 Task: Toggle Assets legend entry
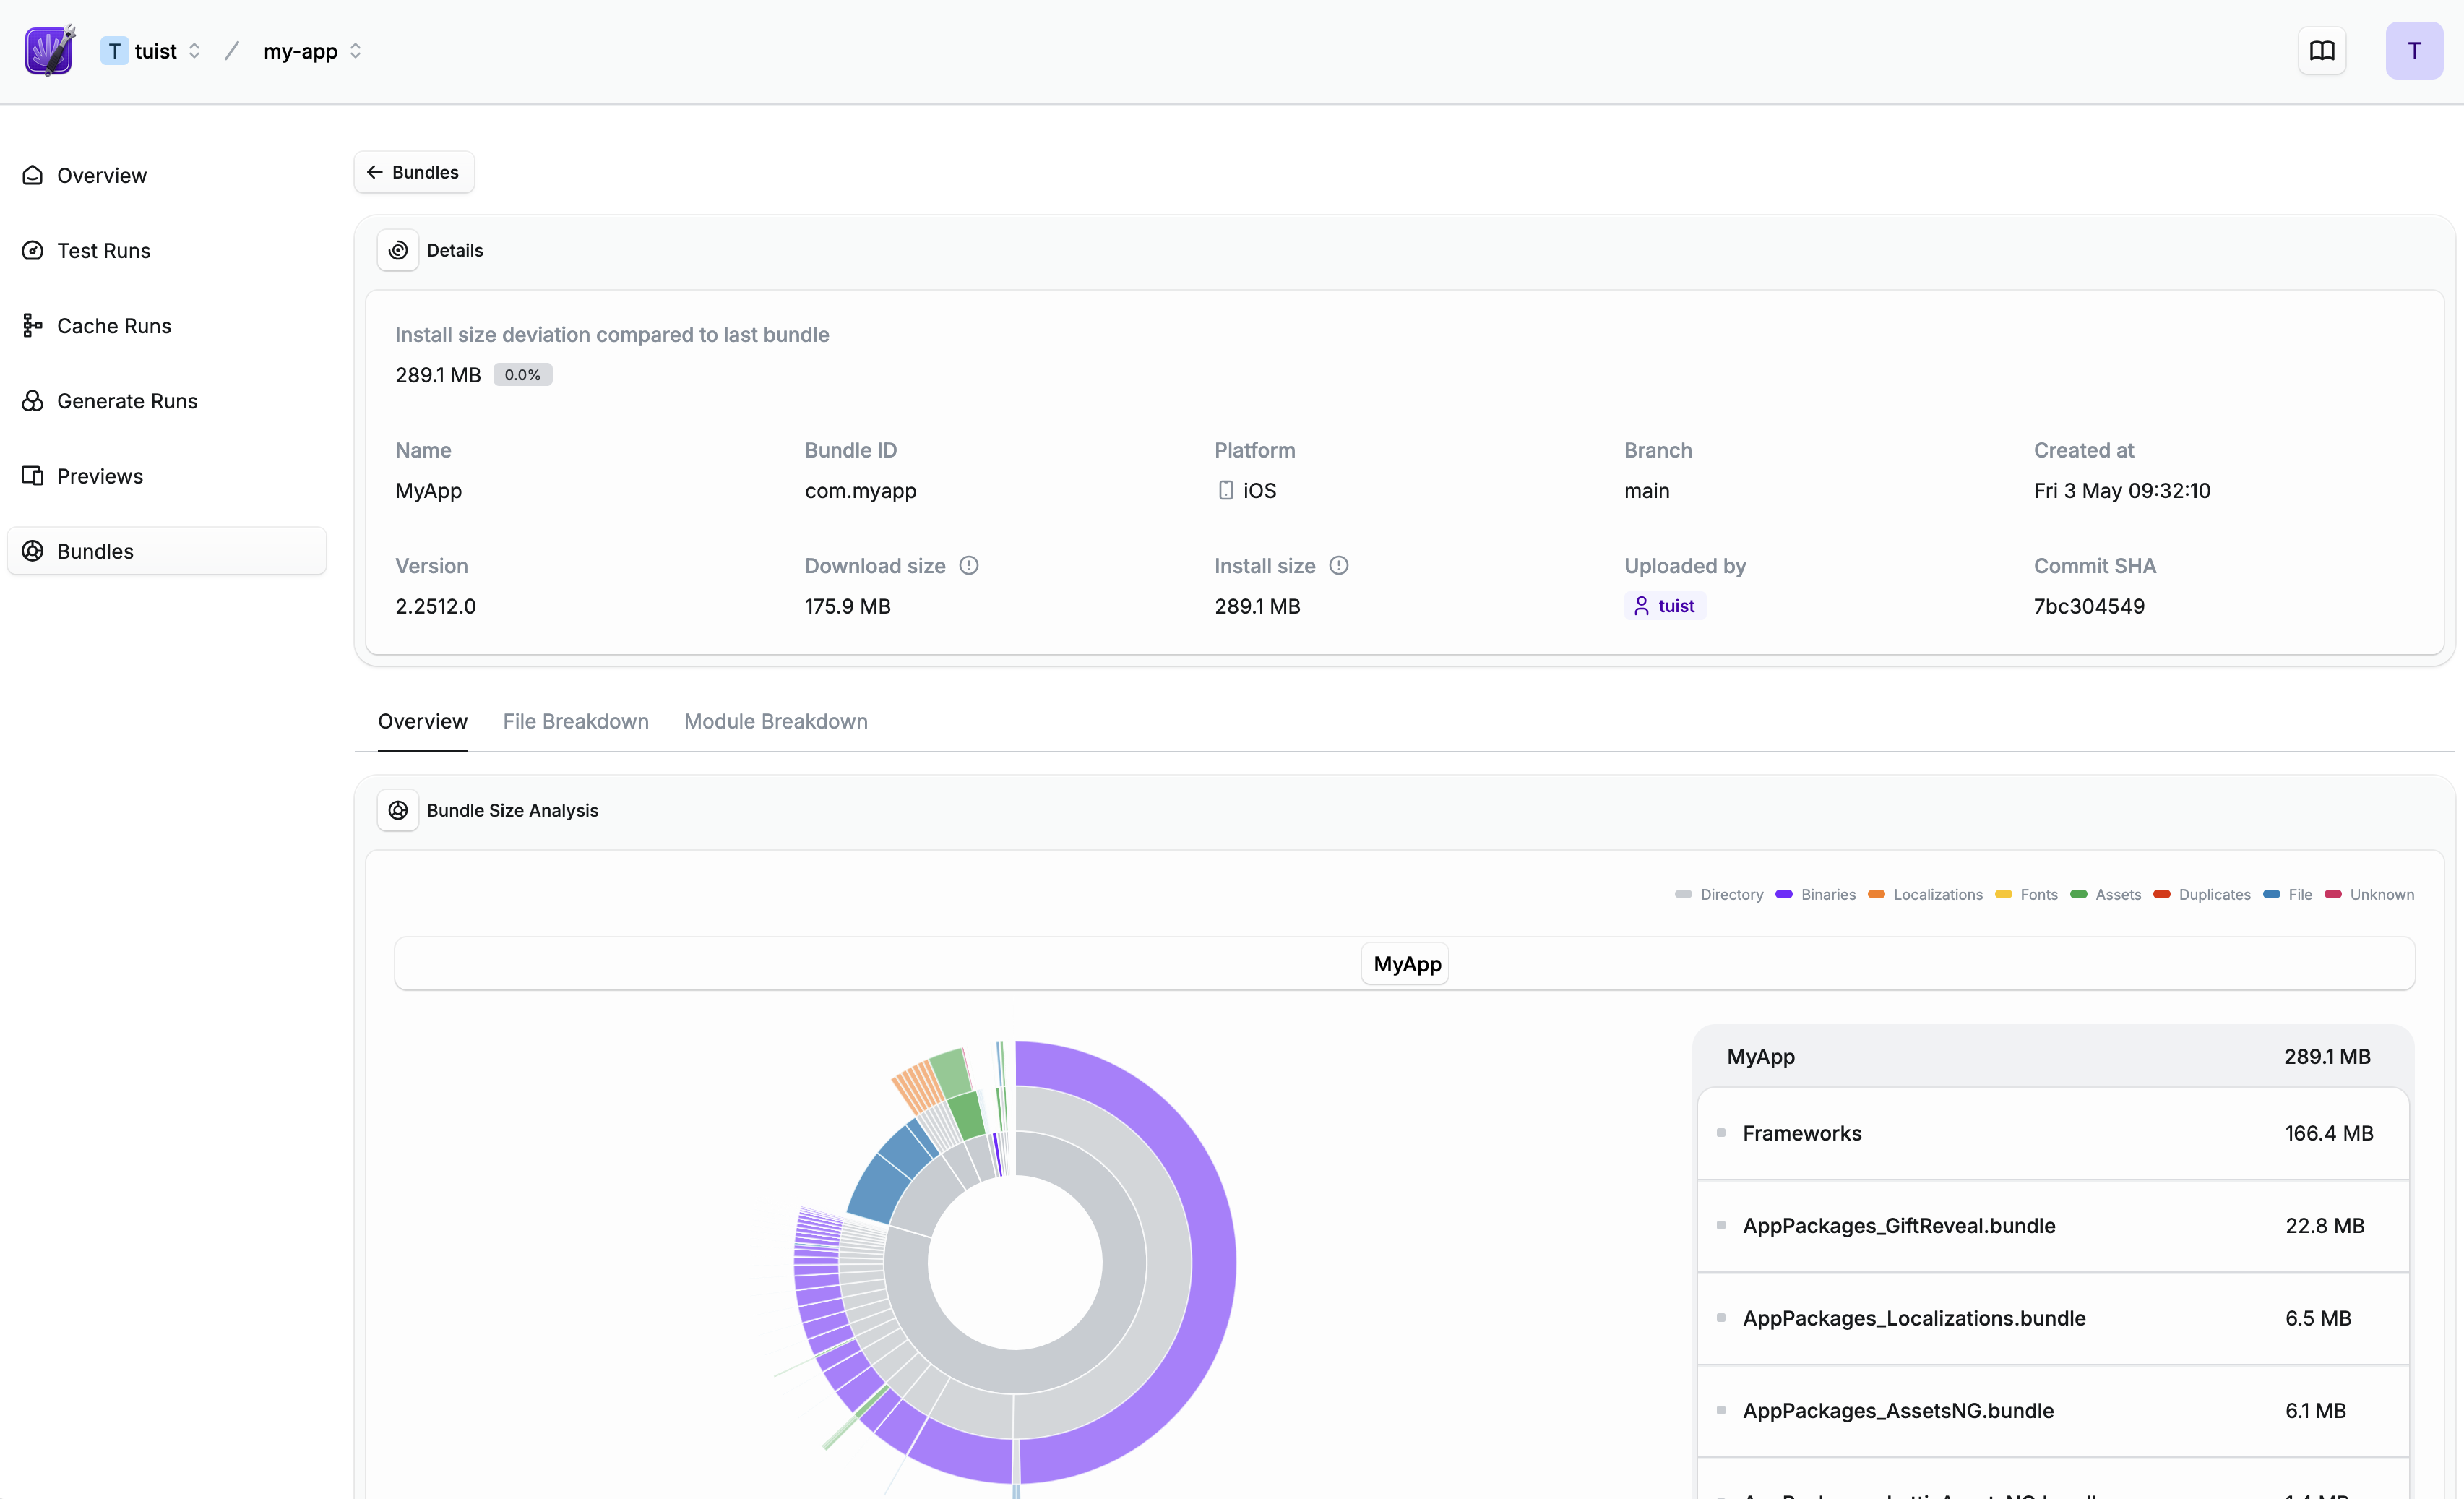click(2117, 895)
